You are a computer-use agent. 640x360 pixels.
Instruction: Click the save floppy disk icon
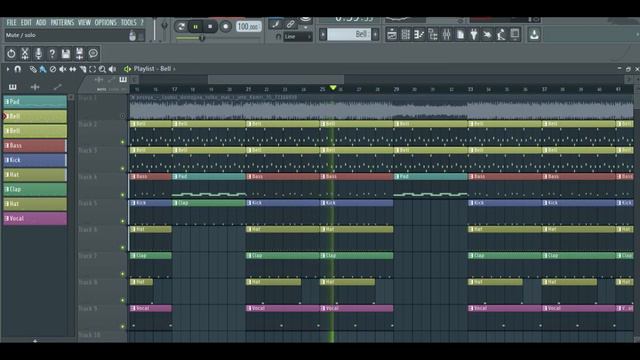pyautogui.click(x=66, y=53)
